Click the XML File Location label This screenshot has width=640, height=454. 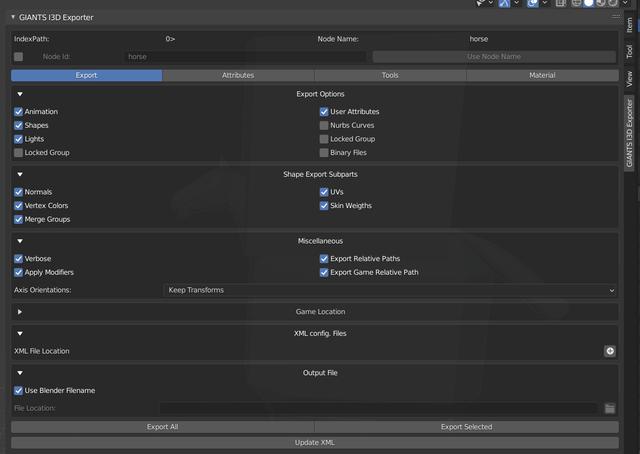(x=42, y=351)
